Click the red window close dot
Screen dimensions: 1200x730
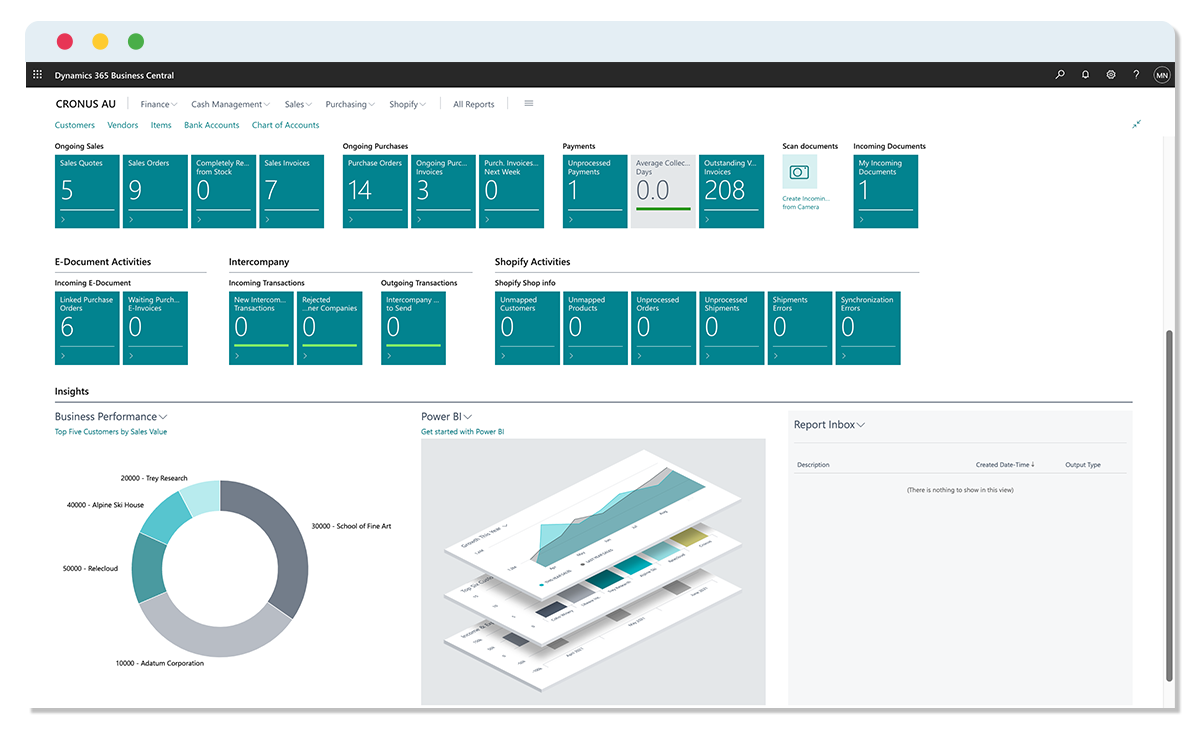[x=65, y=41]
